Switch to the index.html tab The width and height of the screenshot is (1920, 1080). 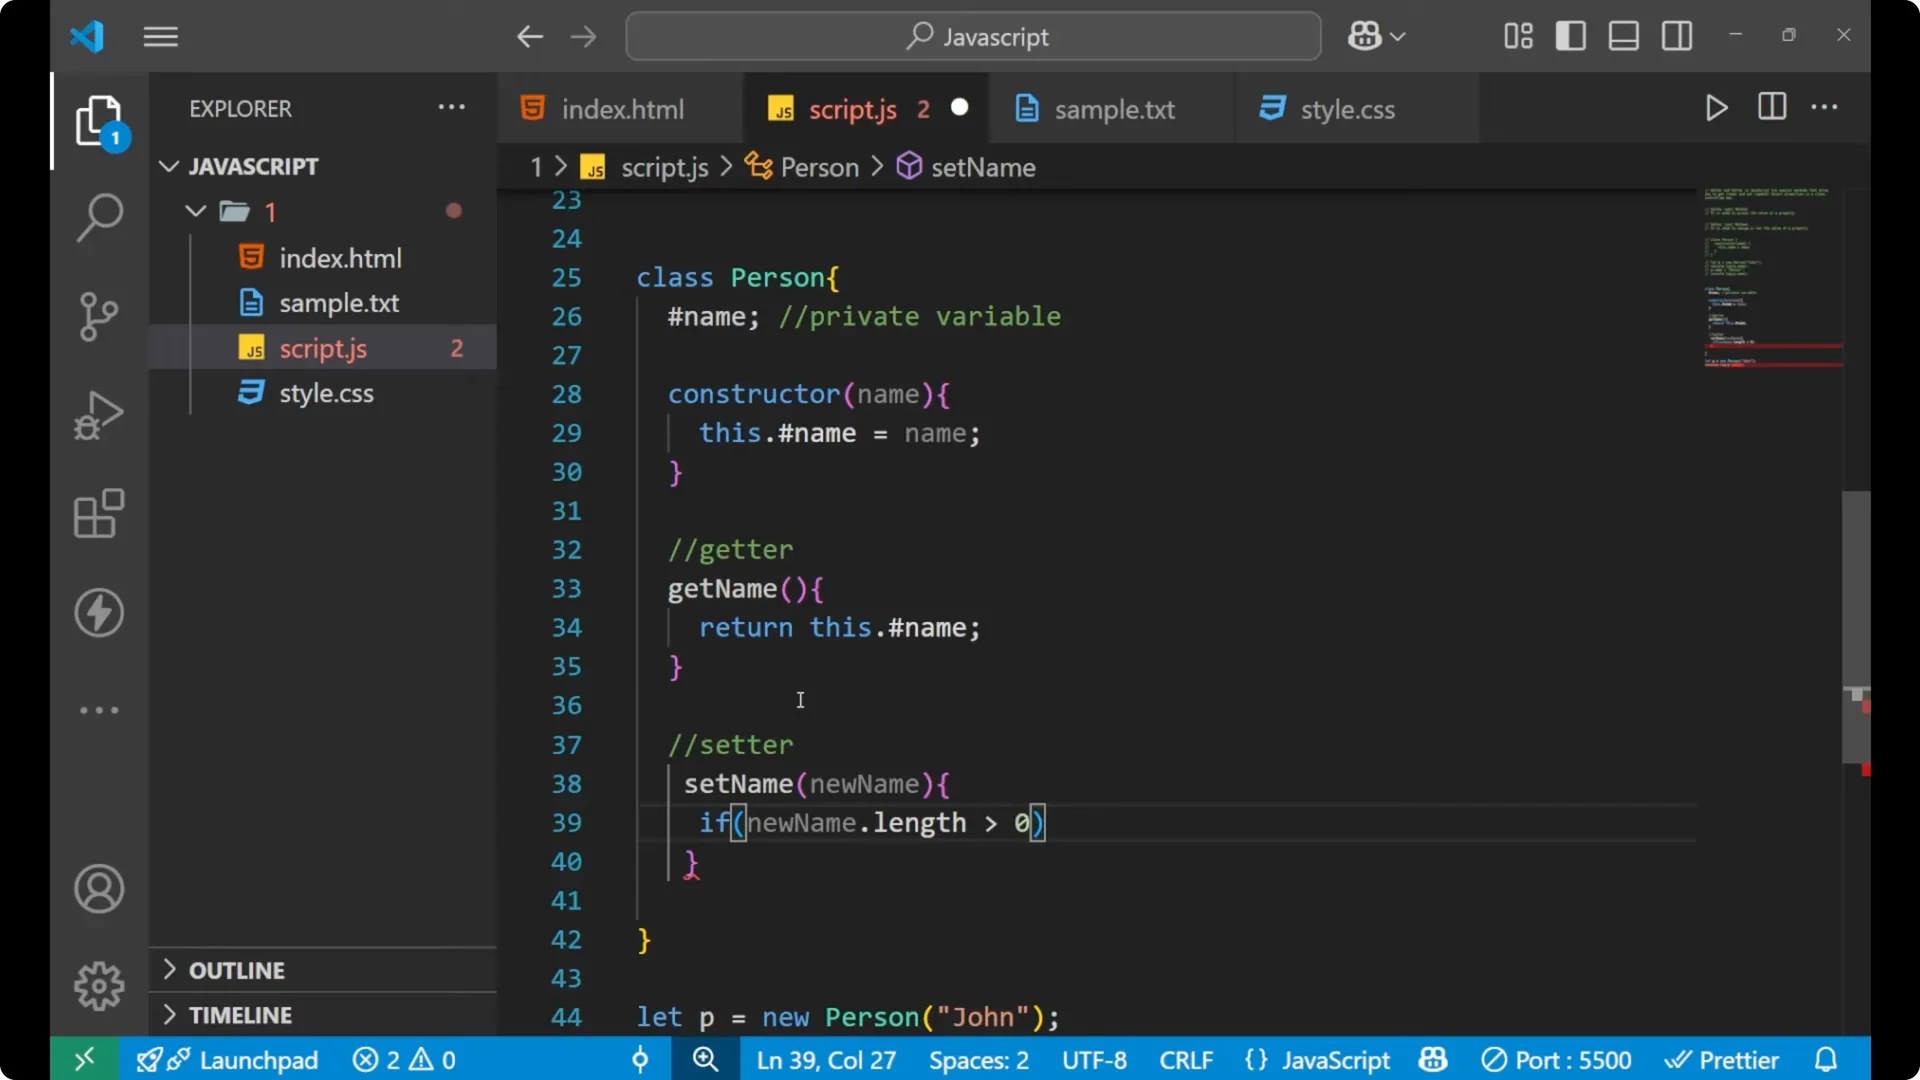click(x=620, y=108)
